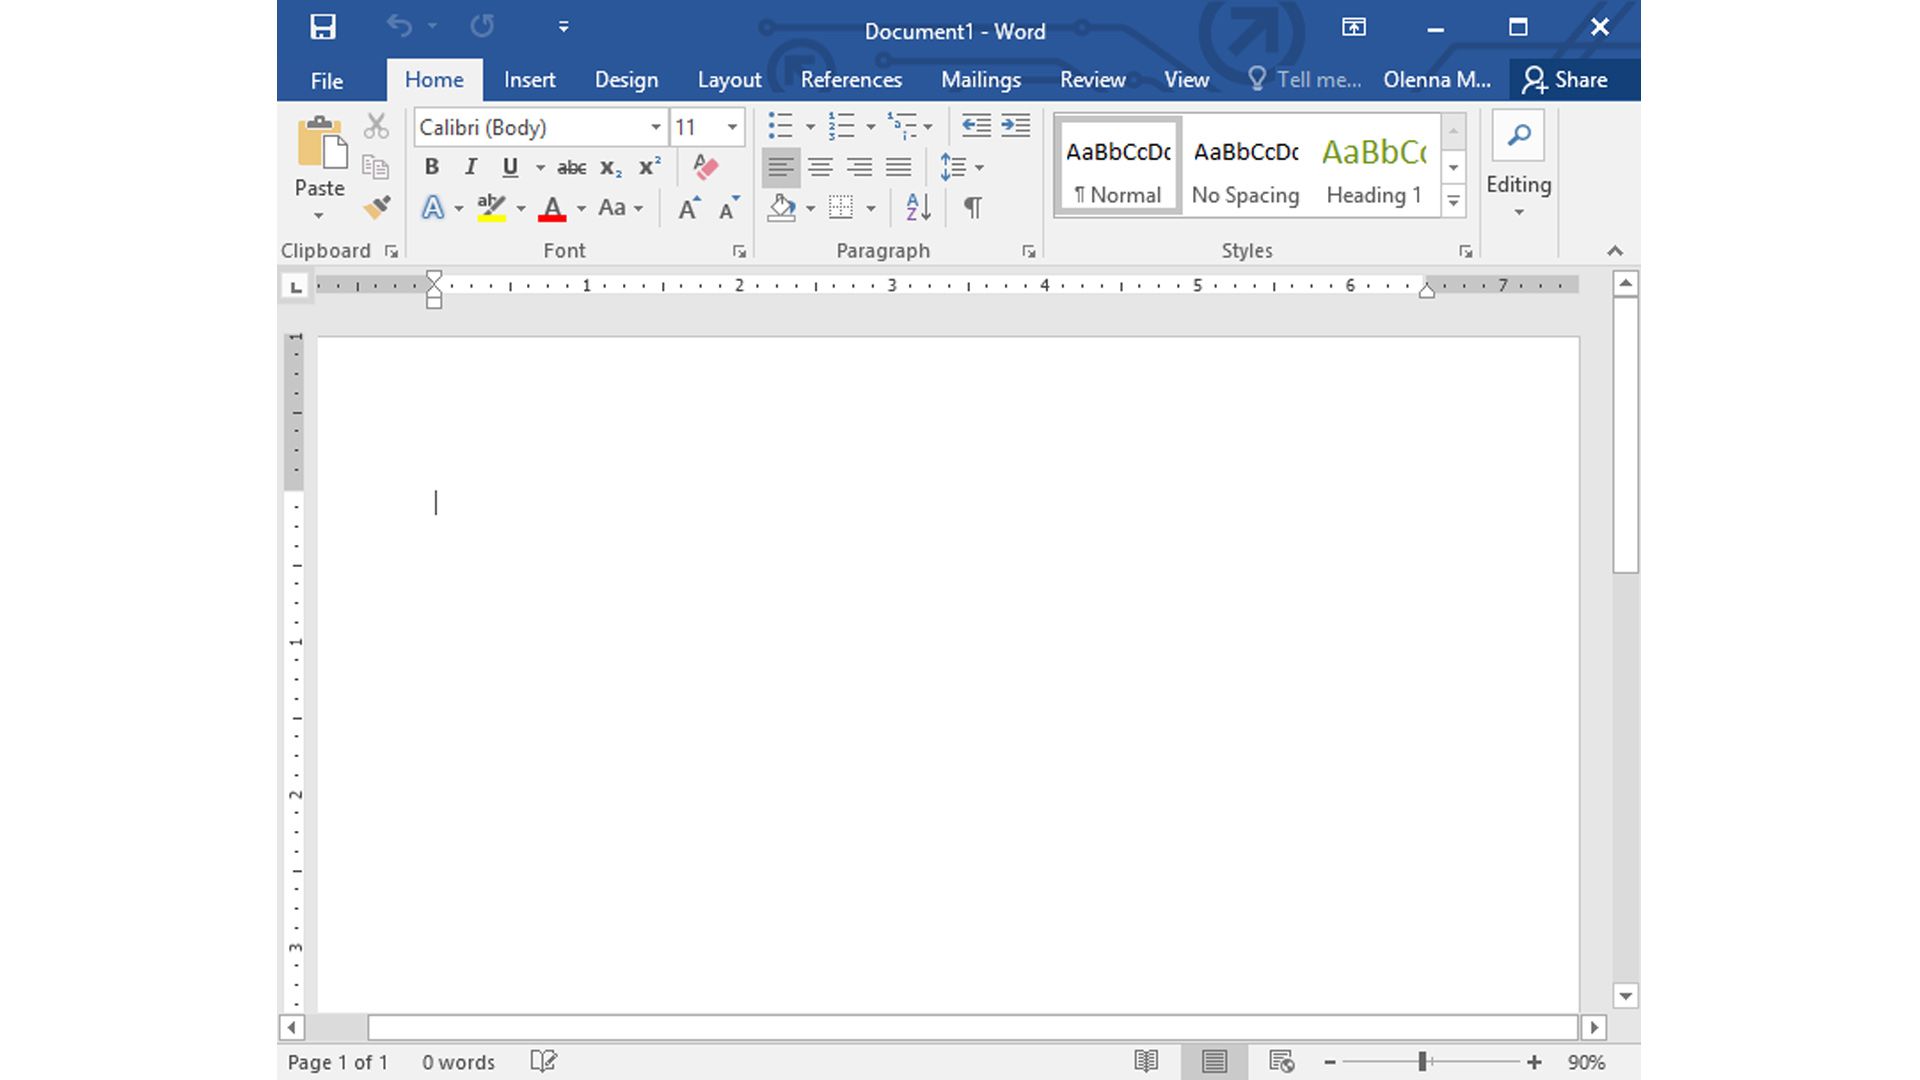
Task: Click the Increase Indent icon
Action: (x=1015, y=126)
